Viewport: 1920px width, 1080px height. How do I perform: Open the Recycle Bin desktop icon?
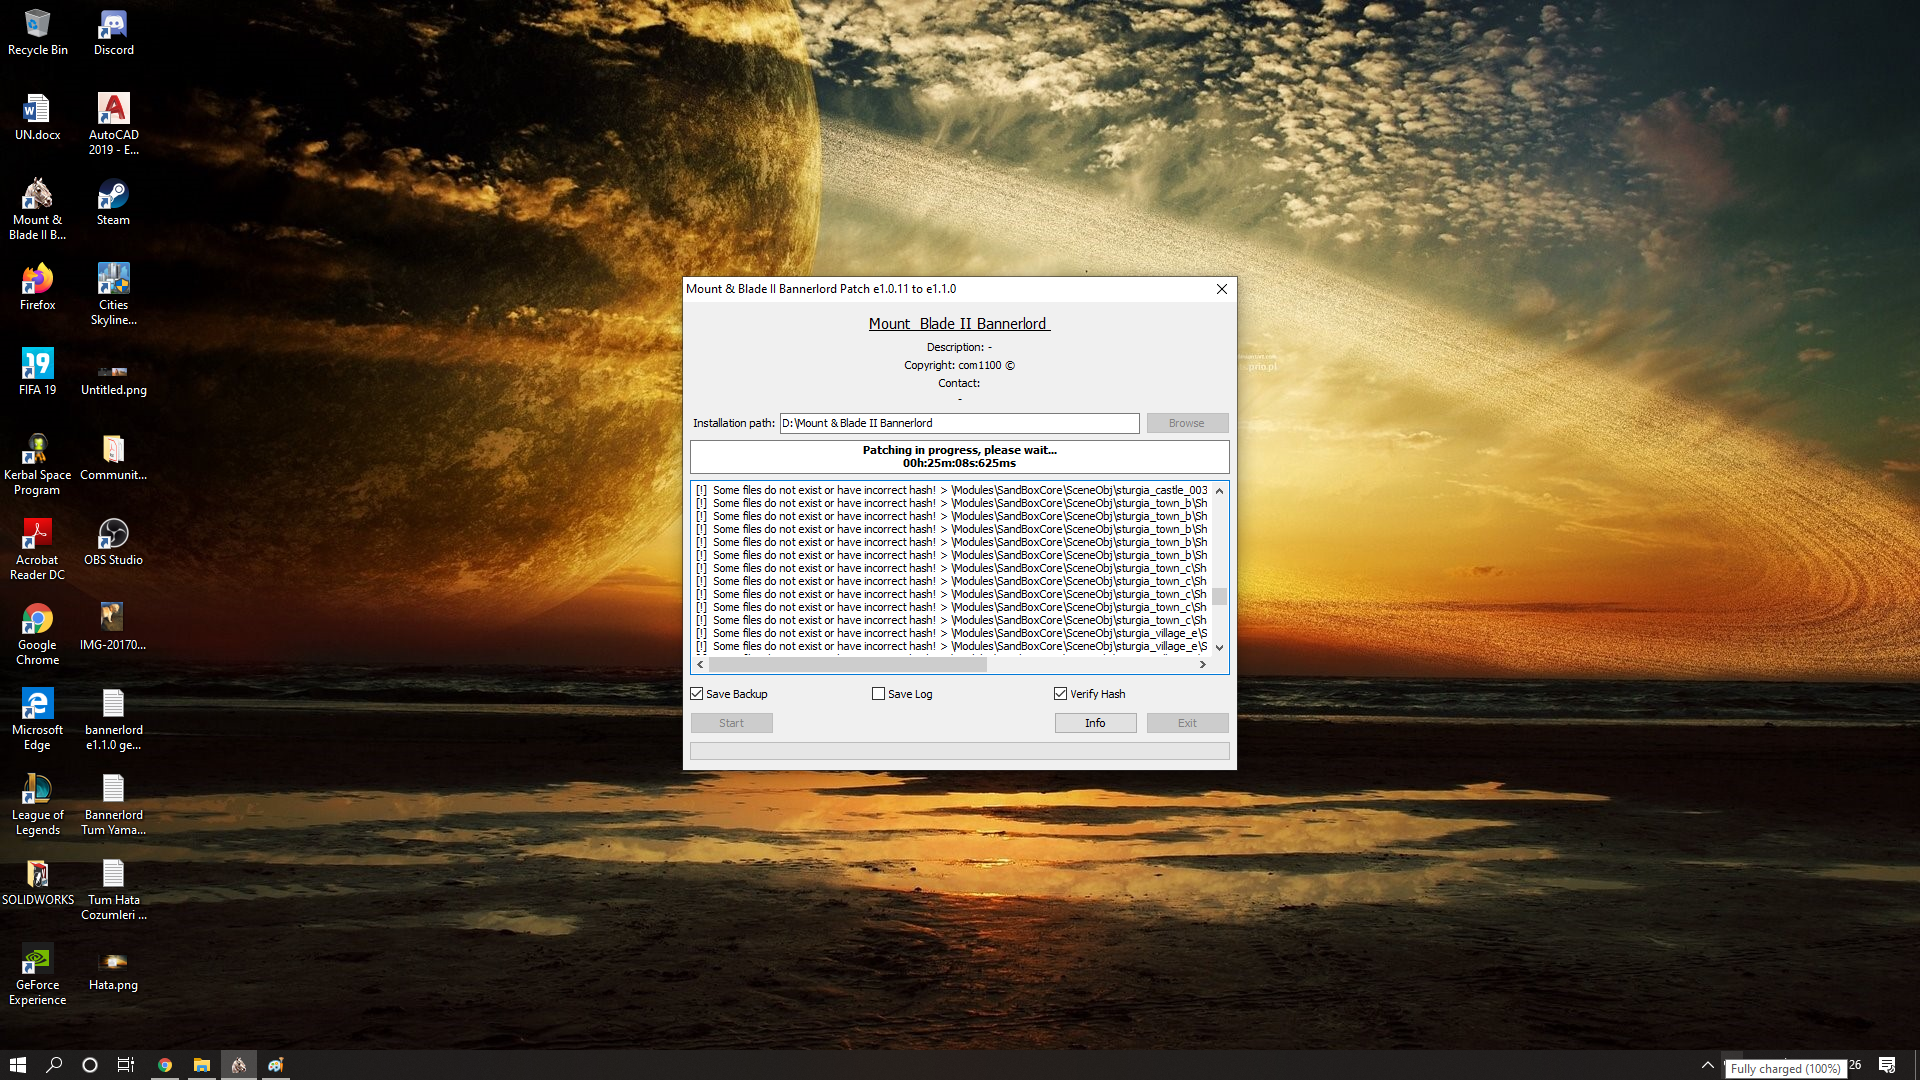pyautogui.click(x=37, y=32)
